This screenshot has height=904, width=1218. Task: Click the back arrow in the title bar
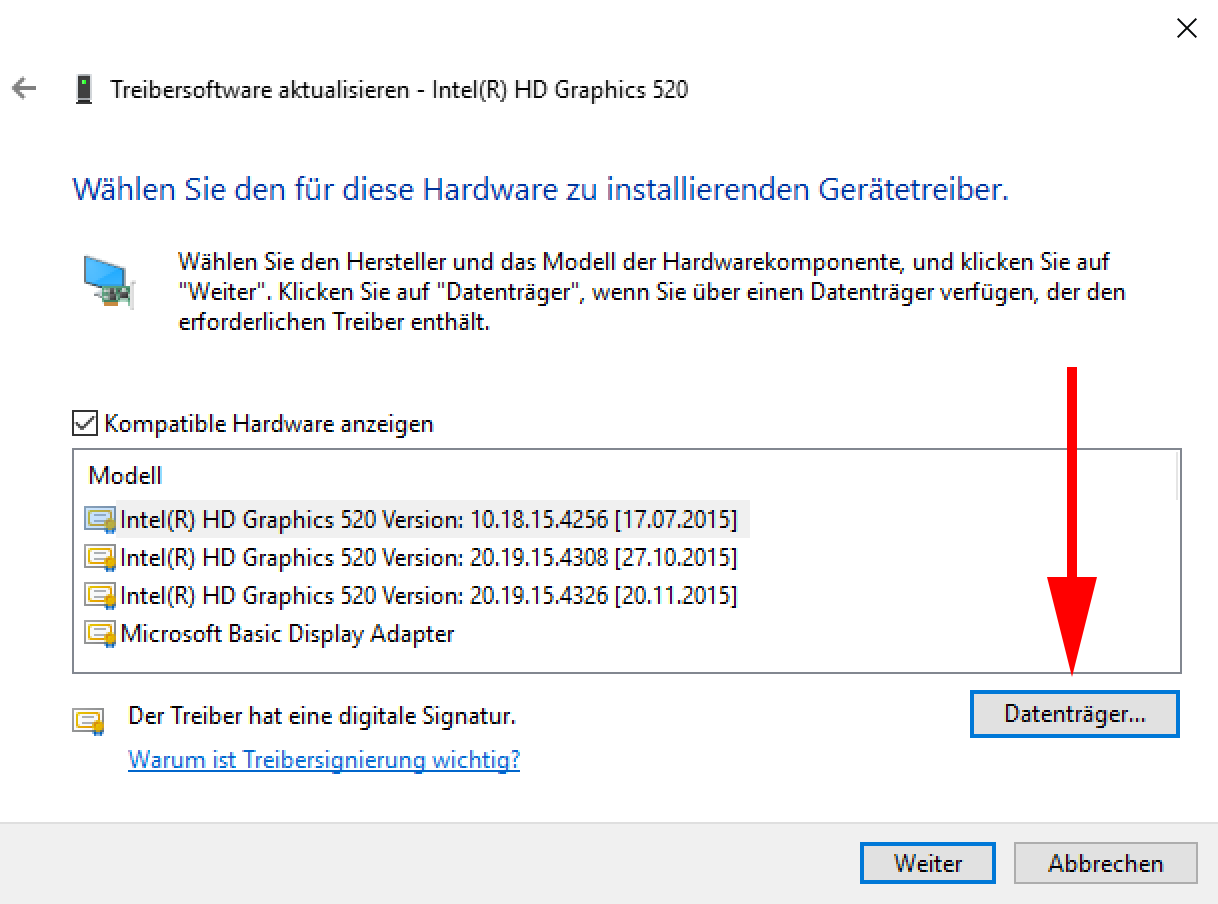coord(24,89)
